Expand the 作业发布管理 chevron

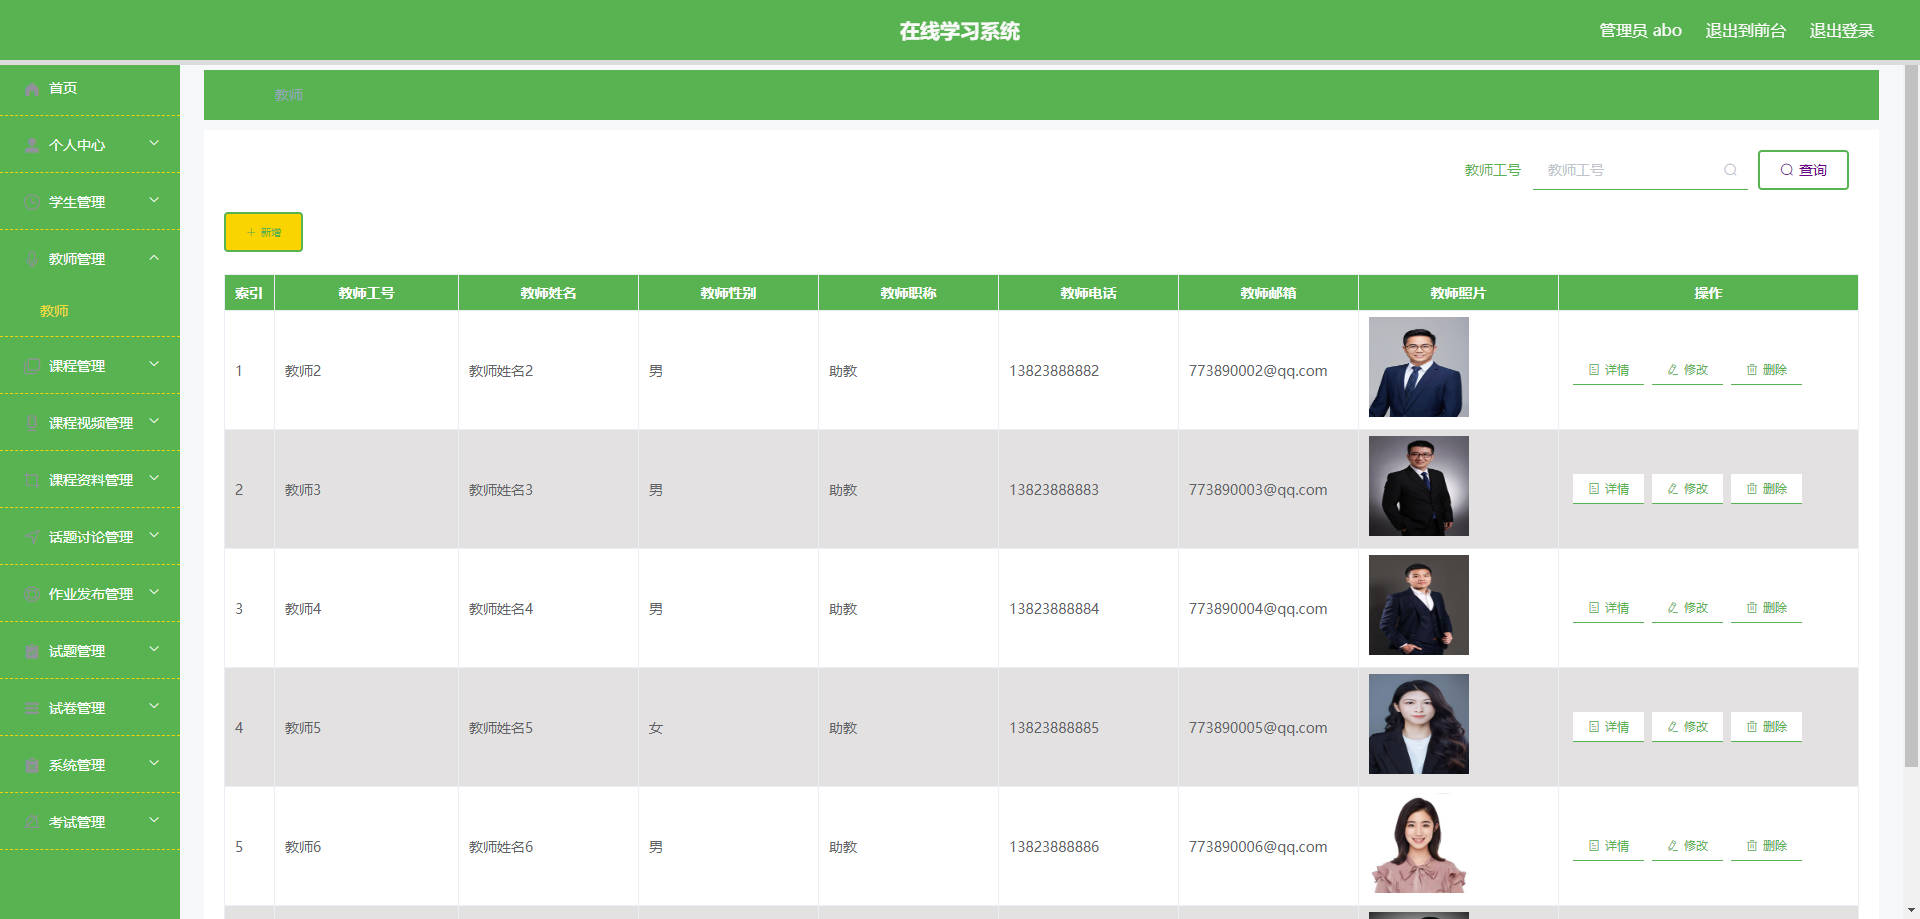point(154,592)
